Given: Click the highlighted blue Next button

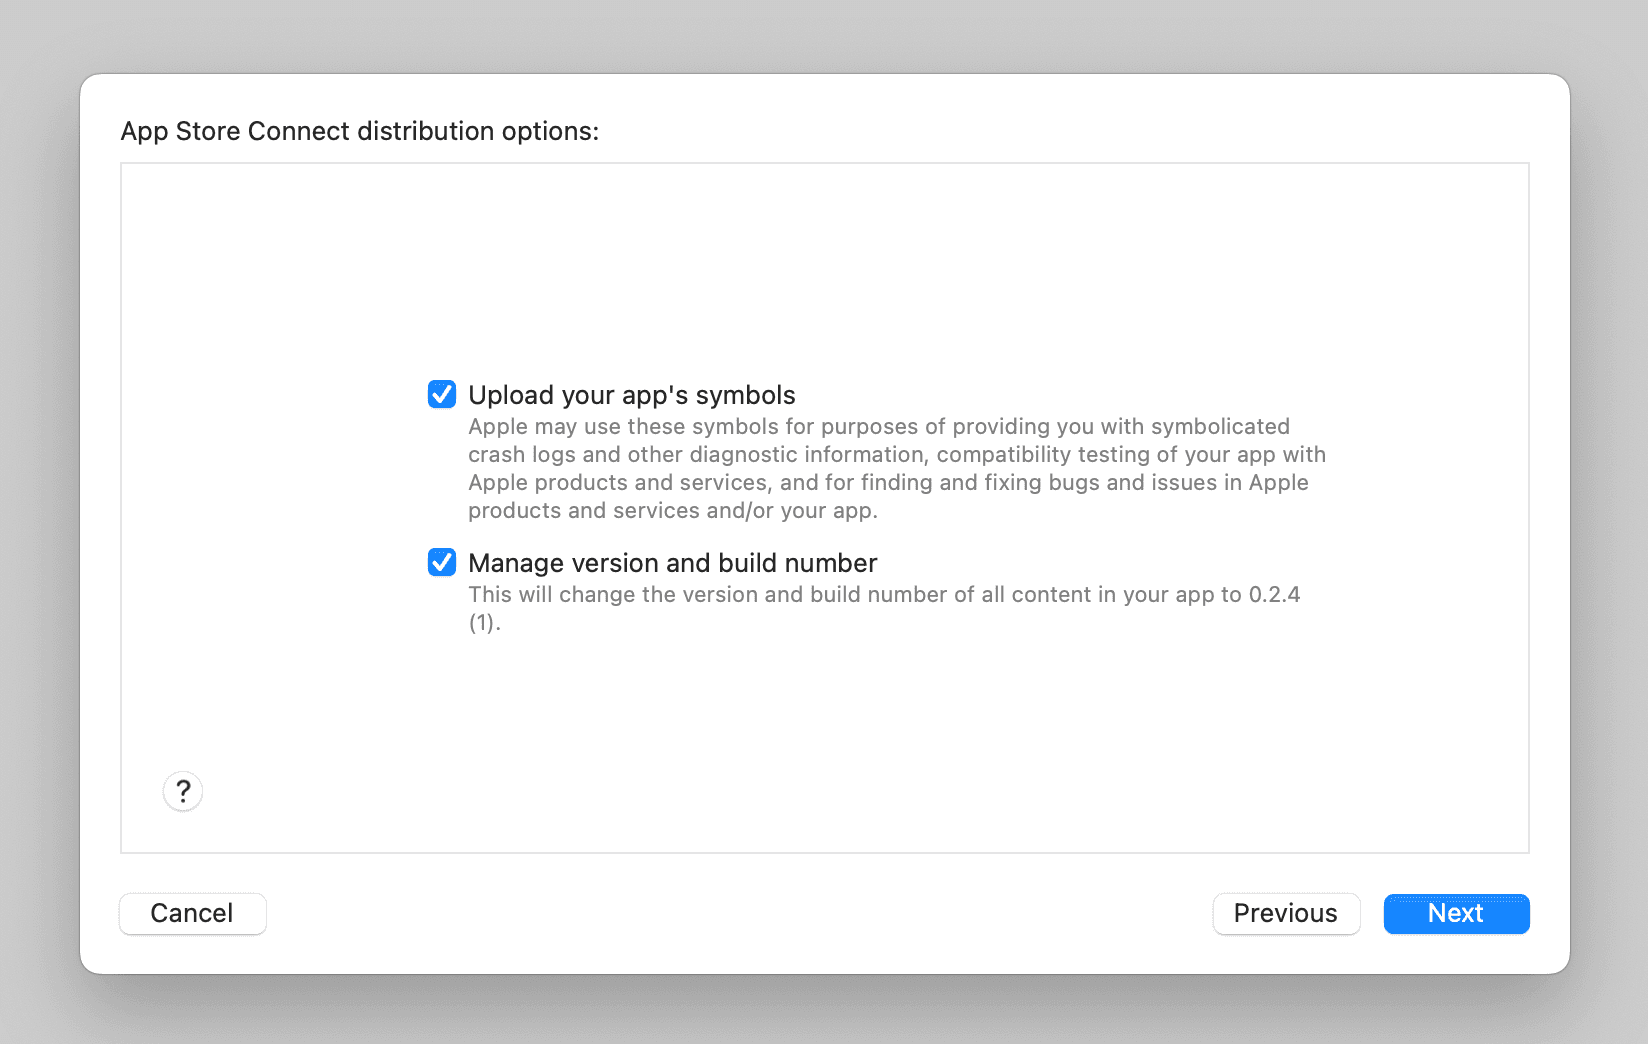Looking at the screenshot, I should coord(1456,913).
